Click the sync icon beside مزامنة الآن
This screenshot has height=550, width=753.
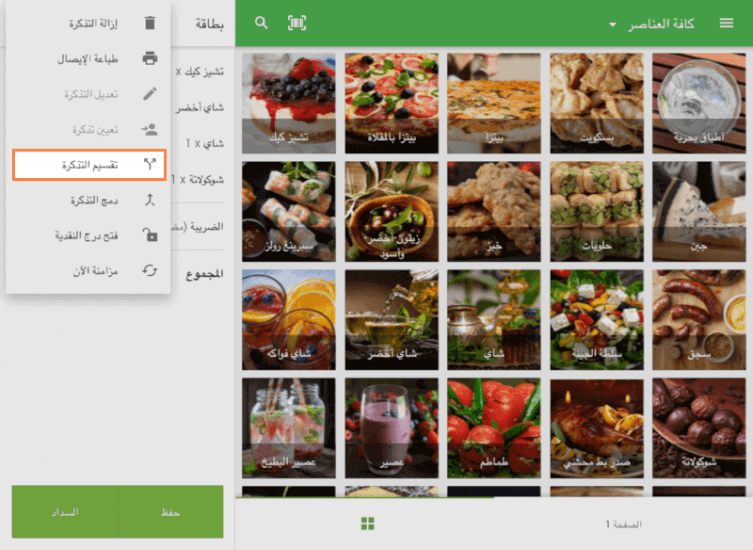150,270
